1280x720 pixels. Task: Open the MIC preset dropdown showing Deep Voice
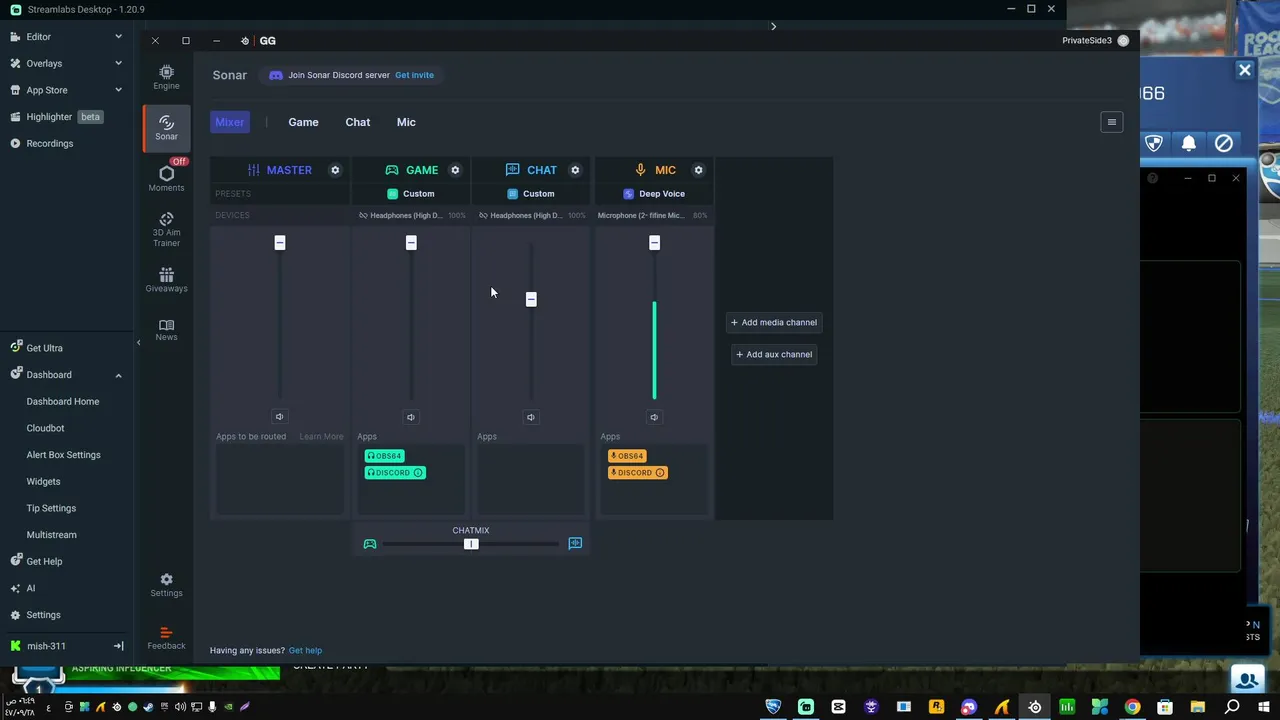[x=654, y=194]
